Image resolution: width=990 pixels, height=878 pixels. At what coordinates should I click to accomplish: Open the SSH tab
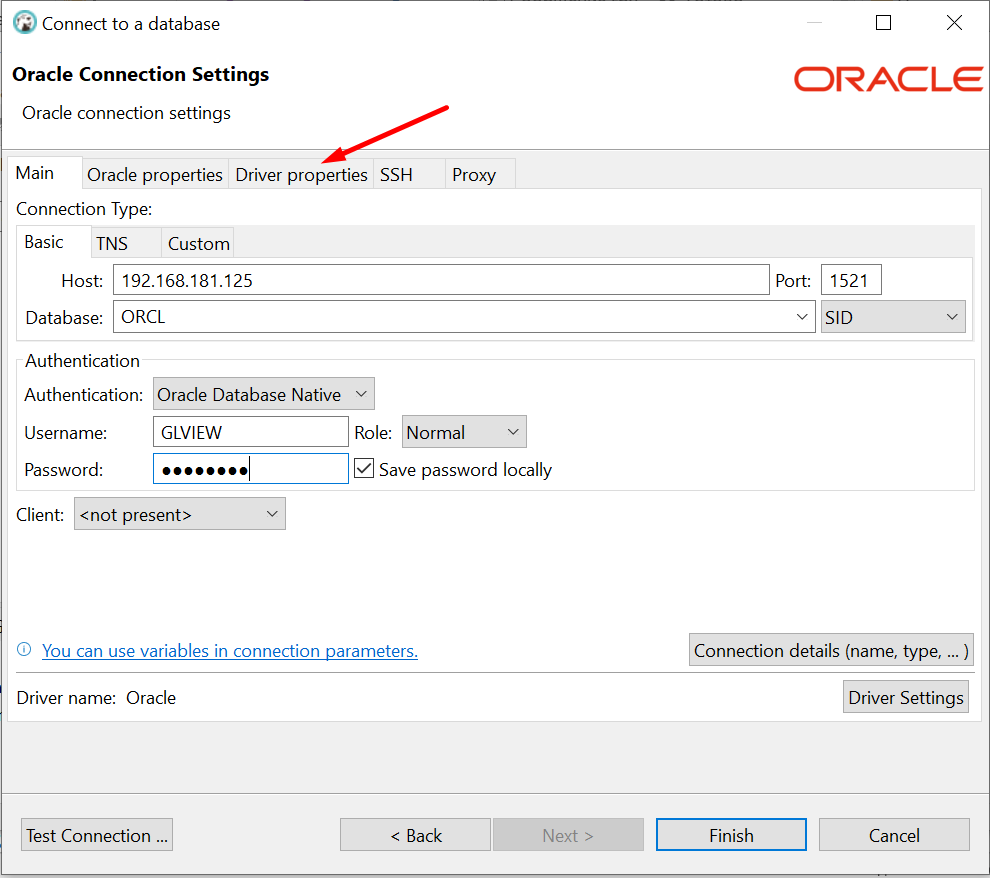tap(395, 174)
